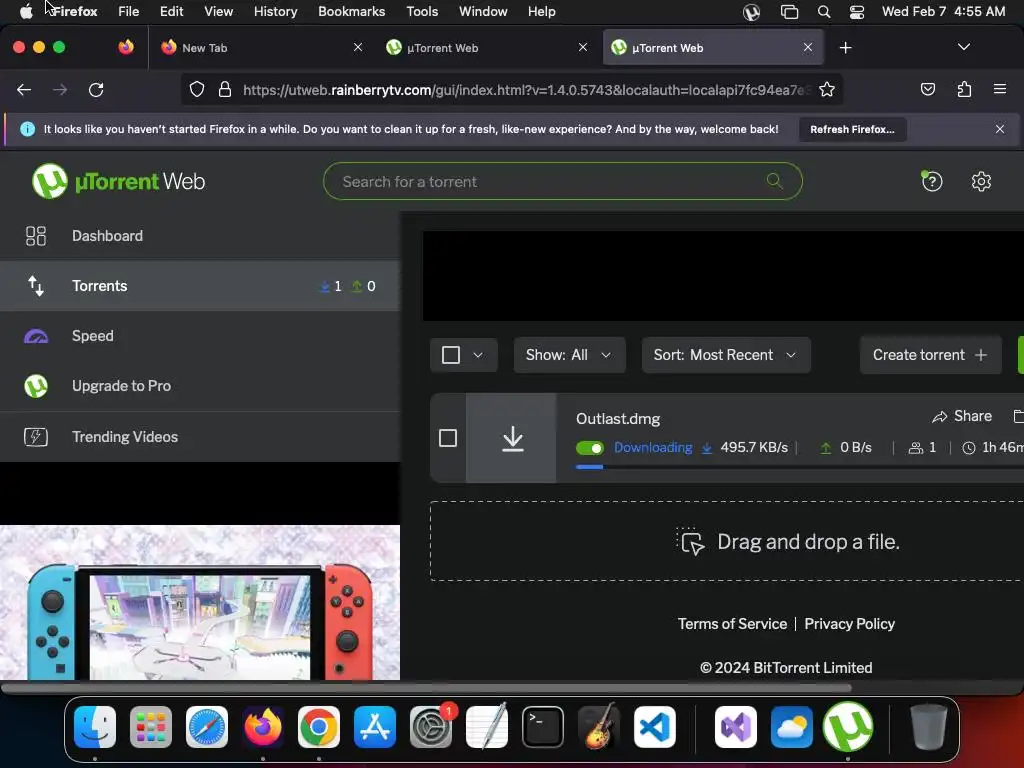
Task: Click the Refresh Firefox… button
Action: (852, 129)
